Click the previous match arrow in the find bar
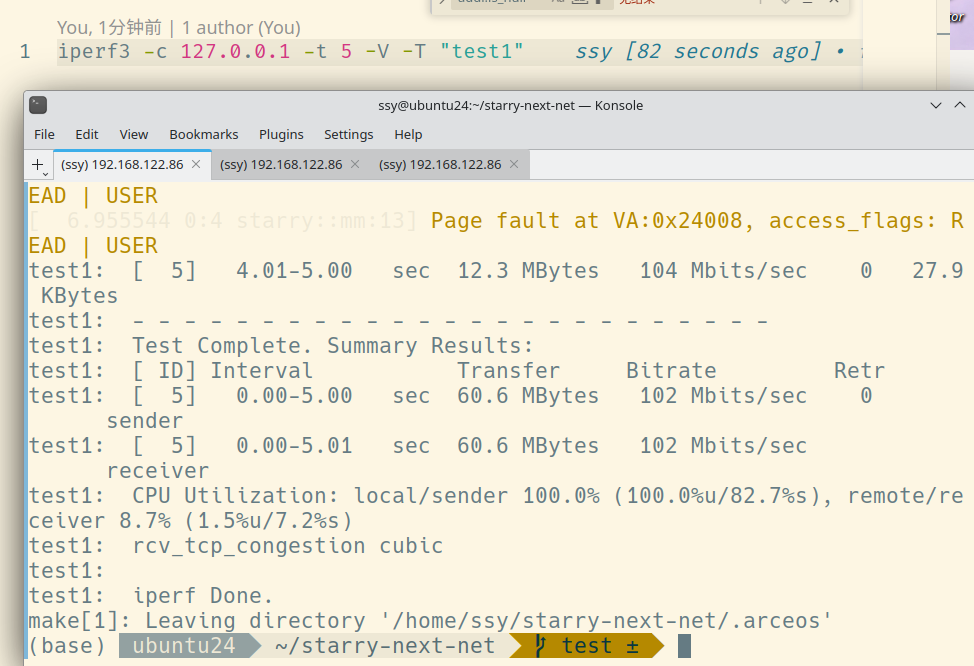The width and height of the screenshot is (974, 666). click(x=761, y=4)
